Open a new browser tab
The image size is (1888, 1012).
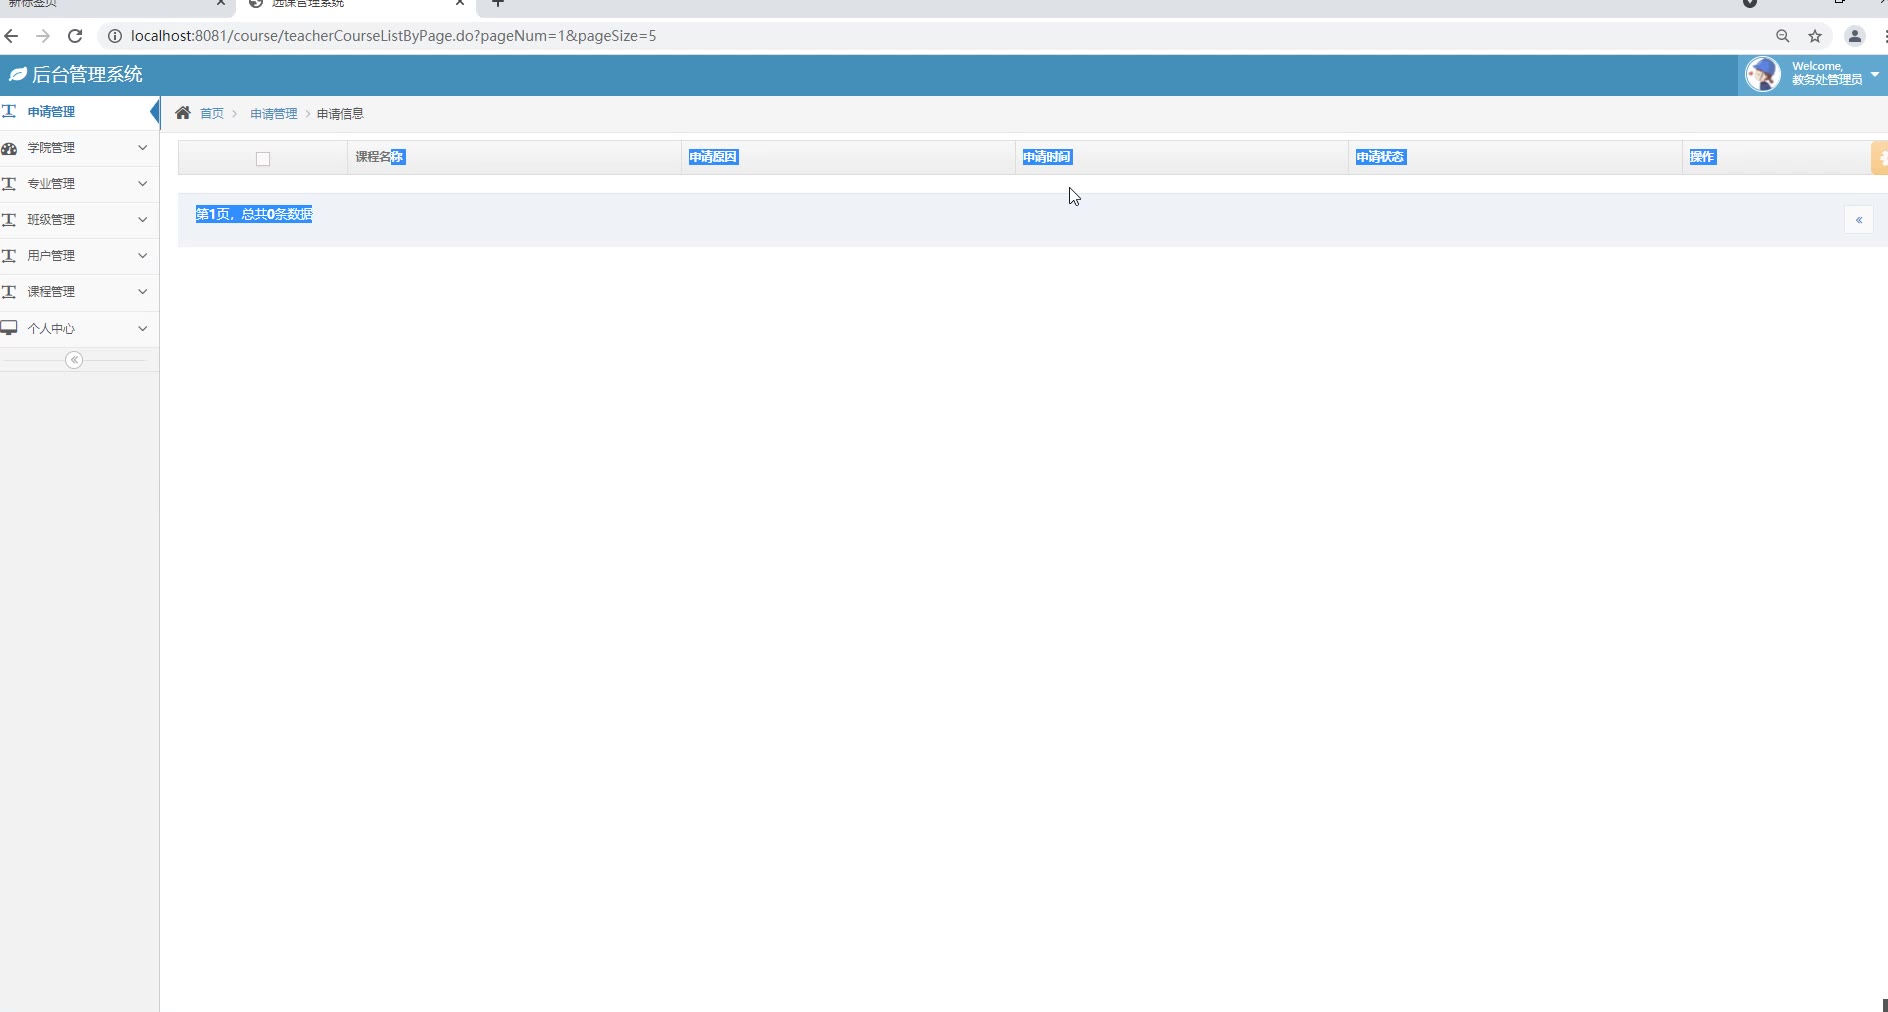point(498,3)
